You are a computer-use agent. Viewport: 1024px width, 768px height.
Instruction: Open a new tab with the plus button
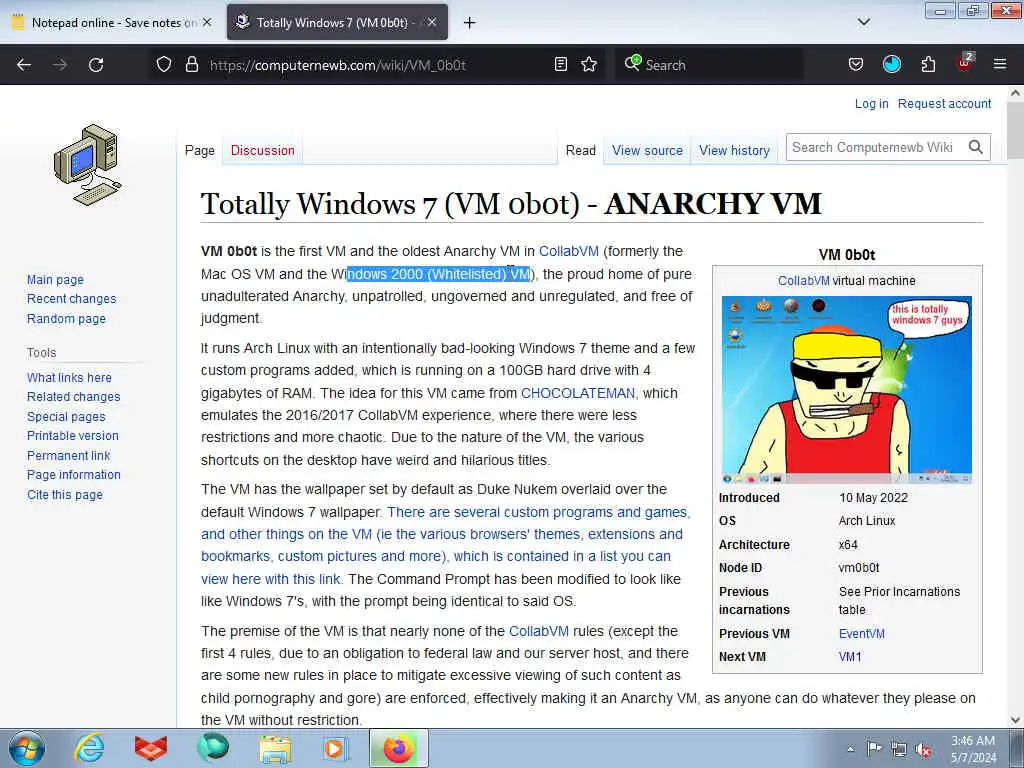point(469,23)
